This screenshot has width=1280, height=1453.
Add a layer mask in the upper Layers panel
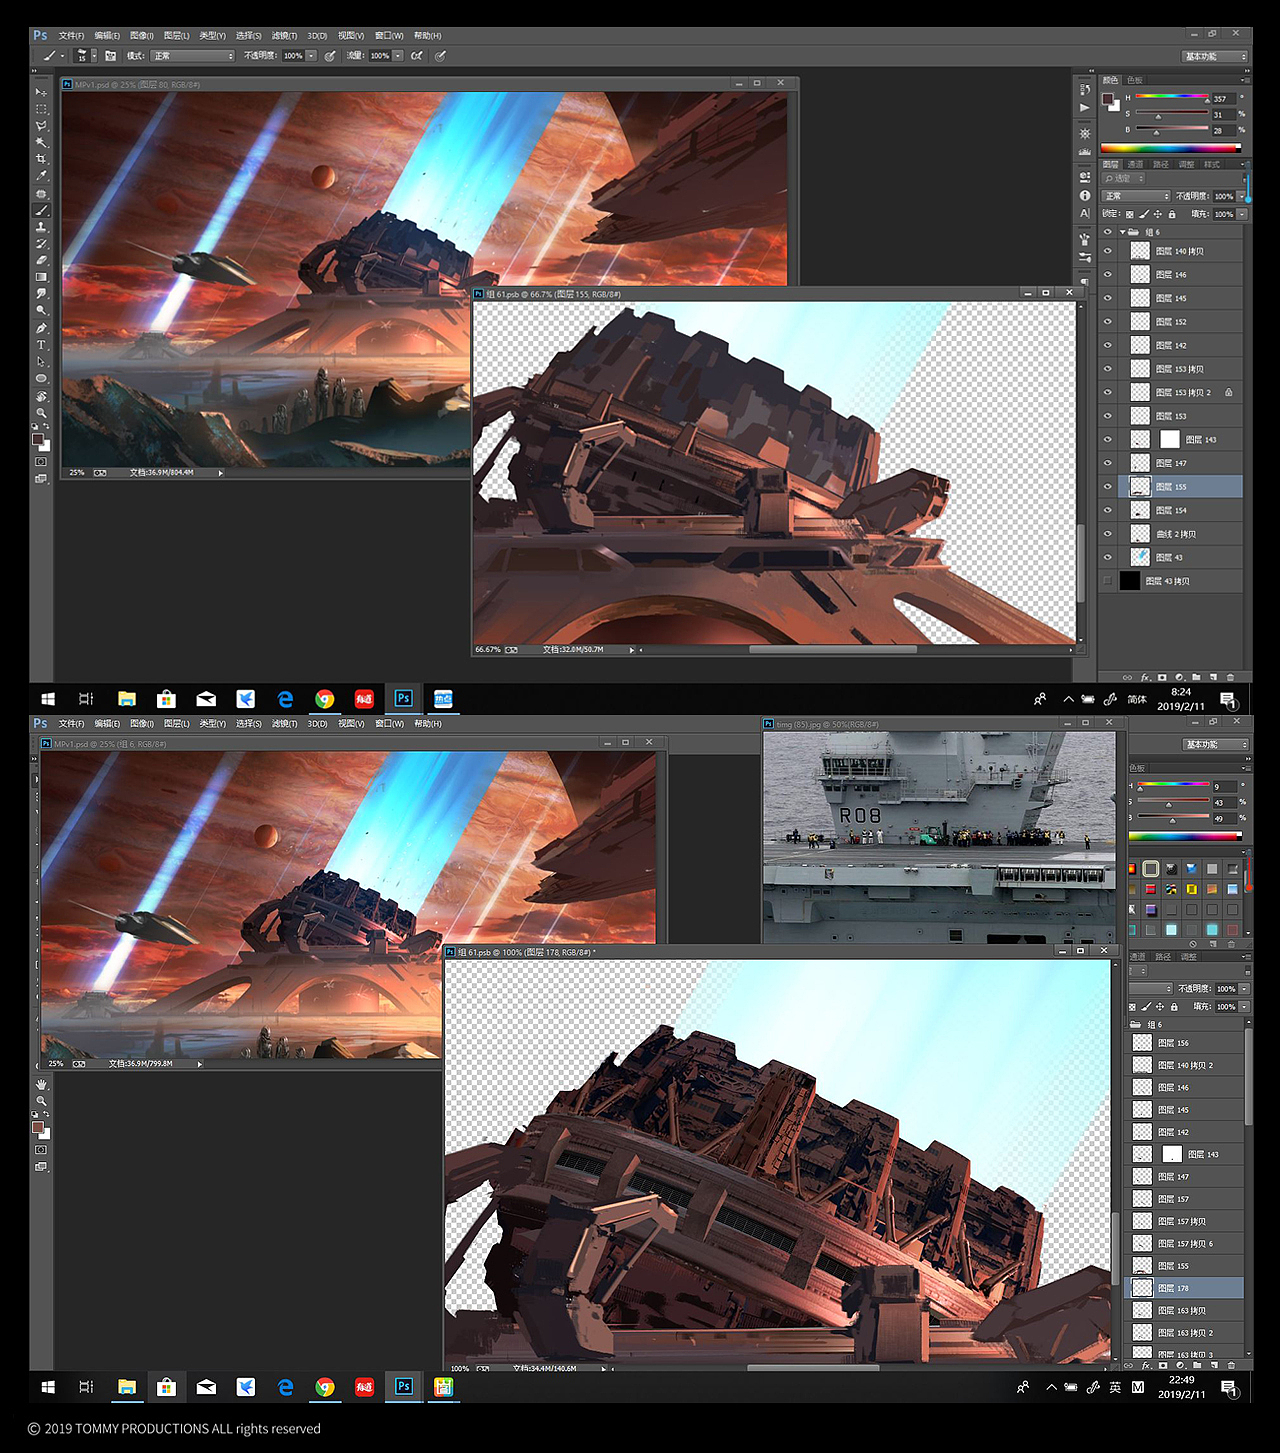pyautogui.click(x=1162, y=677)
